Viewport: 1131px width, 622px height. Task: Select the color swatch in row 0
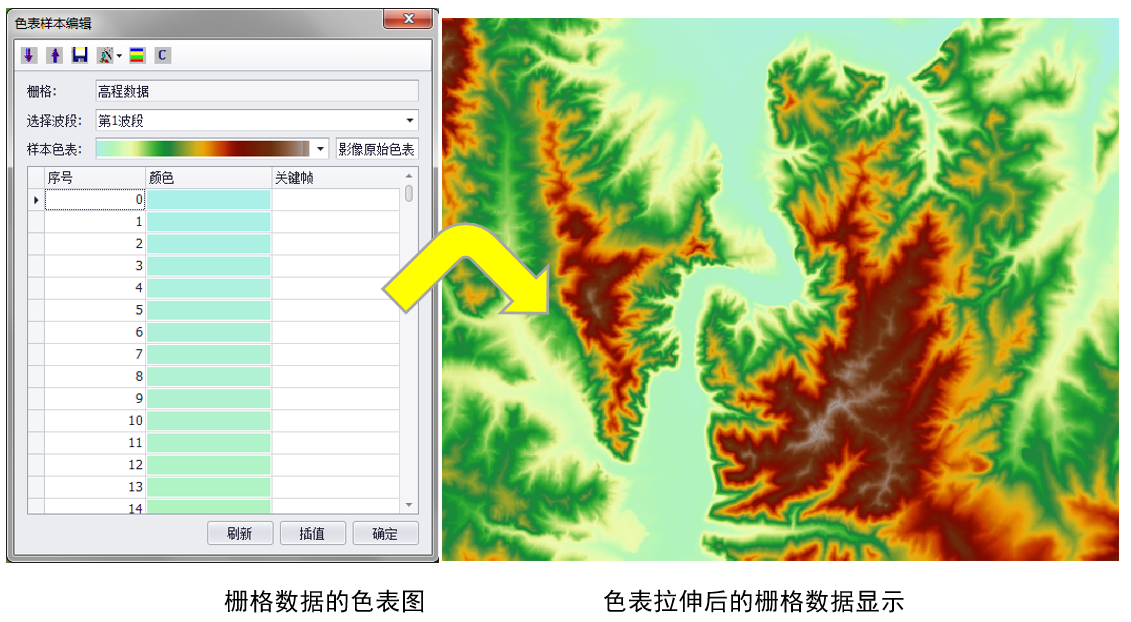coord(208,200)
